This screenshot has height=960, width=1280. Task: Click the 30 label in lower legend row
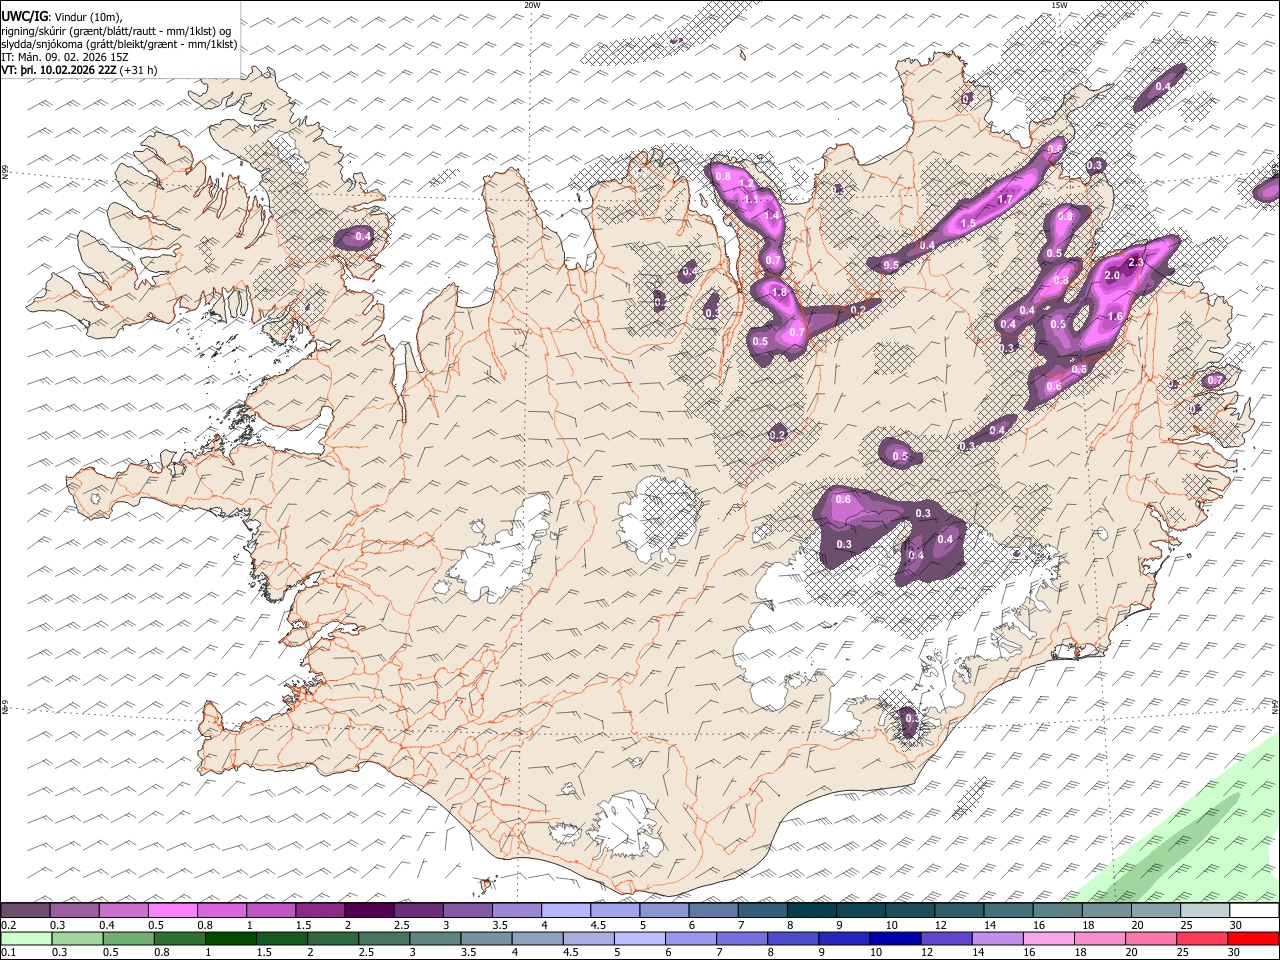[x=1235, y=953]
